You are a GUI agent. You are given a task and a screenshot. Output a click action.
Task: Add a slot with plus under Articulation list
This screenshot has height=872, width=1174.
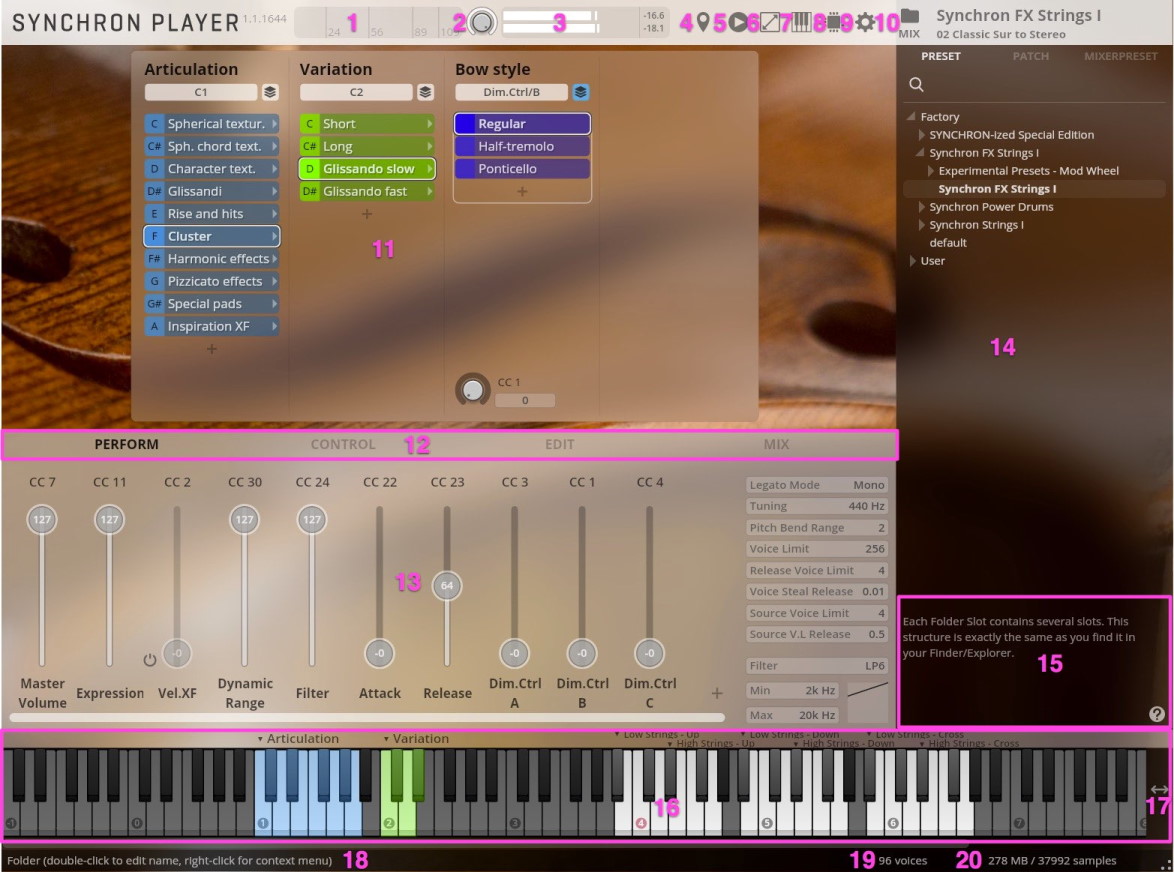click(212, 349)
